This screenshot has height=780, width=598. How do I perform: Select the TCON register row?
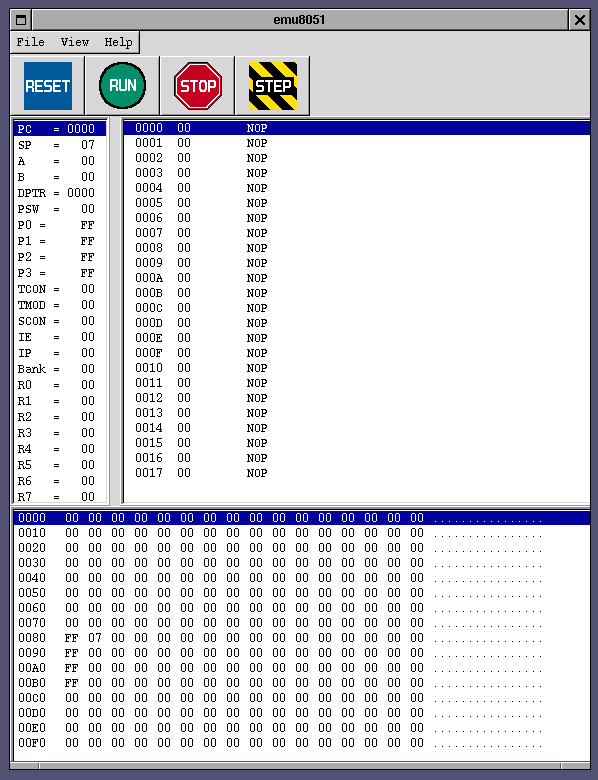click(60, 289)
